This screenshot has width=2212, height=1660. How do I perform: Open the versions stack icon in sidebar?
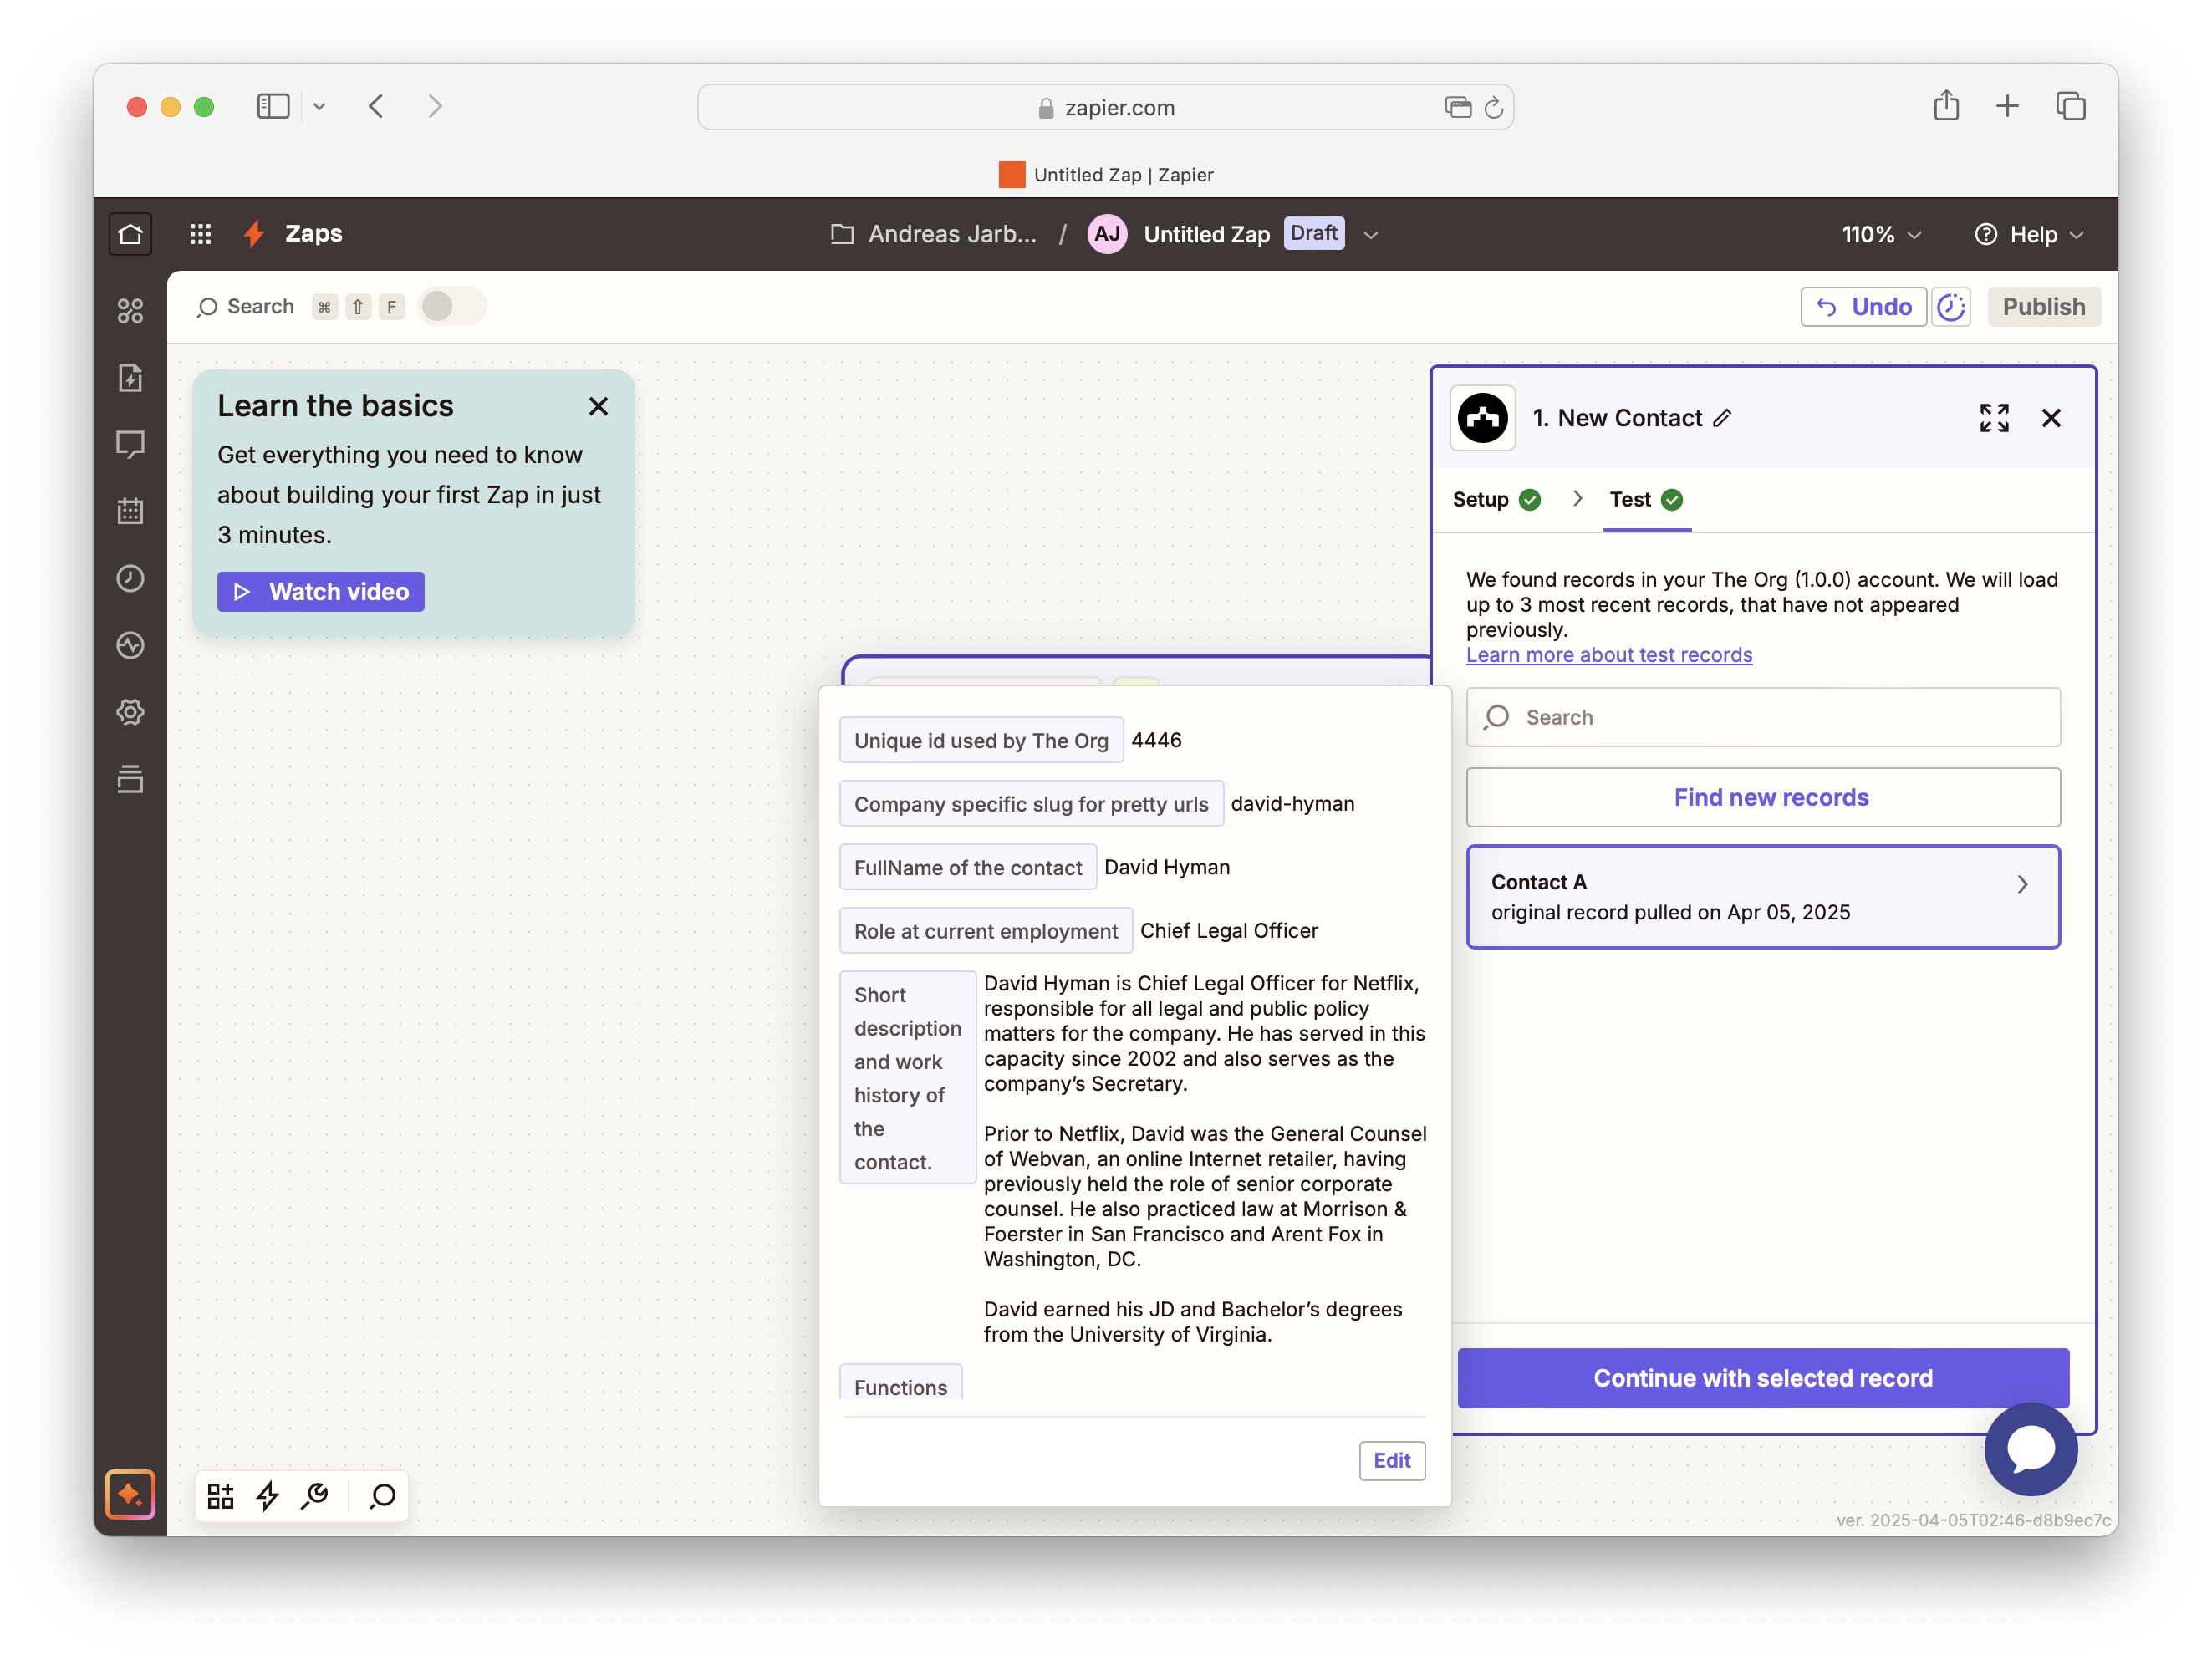coord(130,779)
